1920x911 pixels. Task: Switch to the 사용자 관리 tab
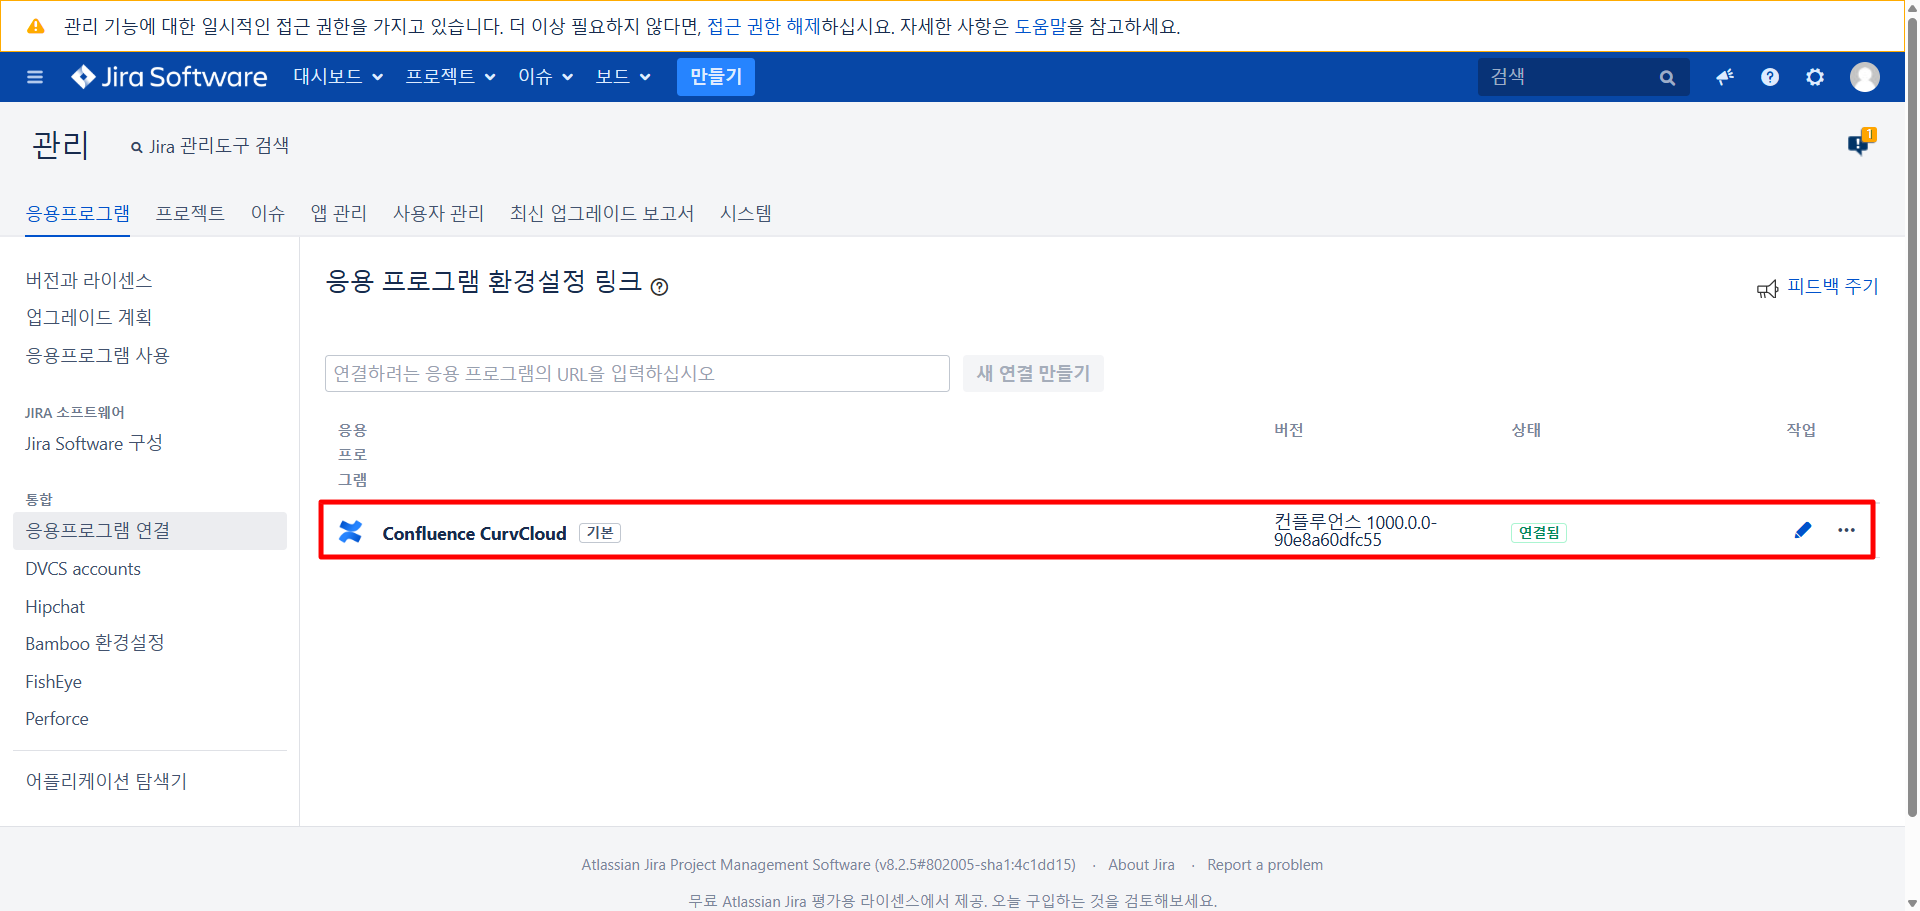click(x=438, y=213)
